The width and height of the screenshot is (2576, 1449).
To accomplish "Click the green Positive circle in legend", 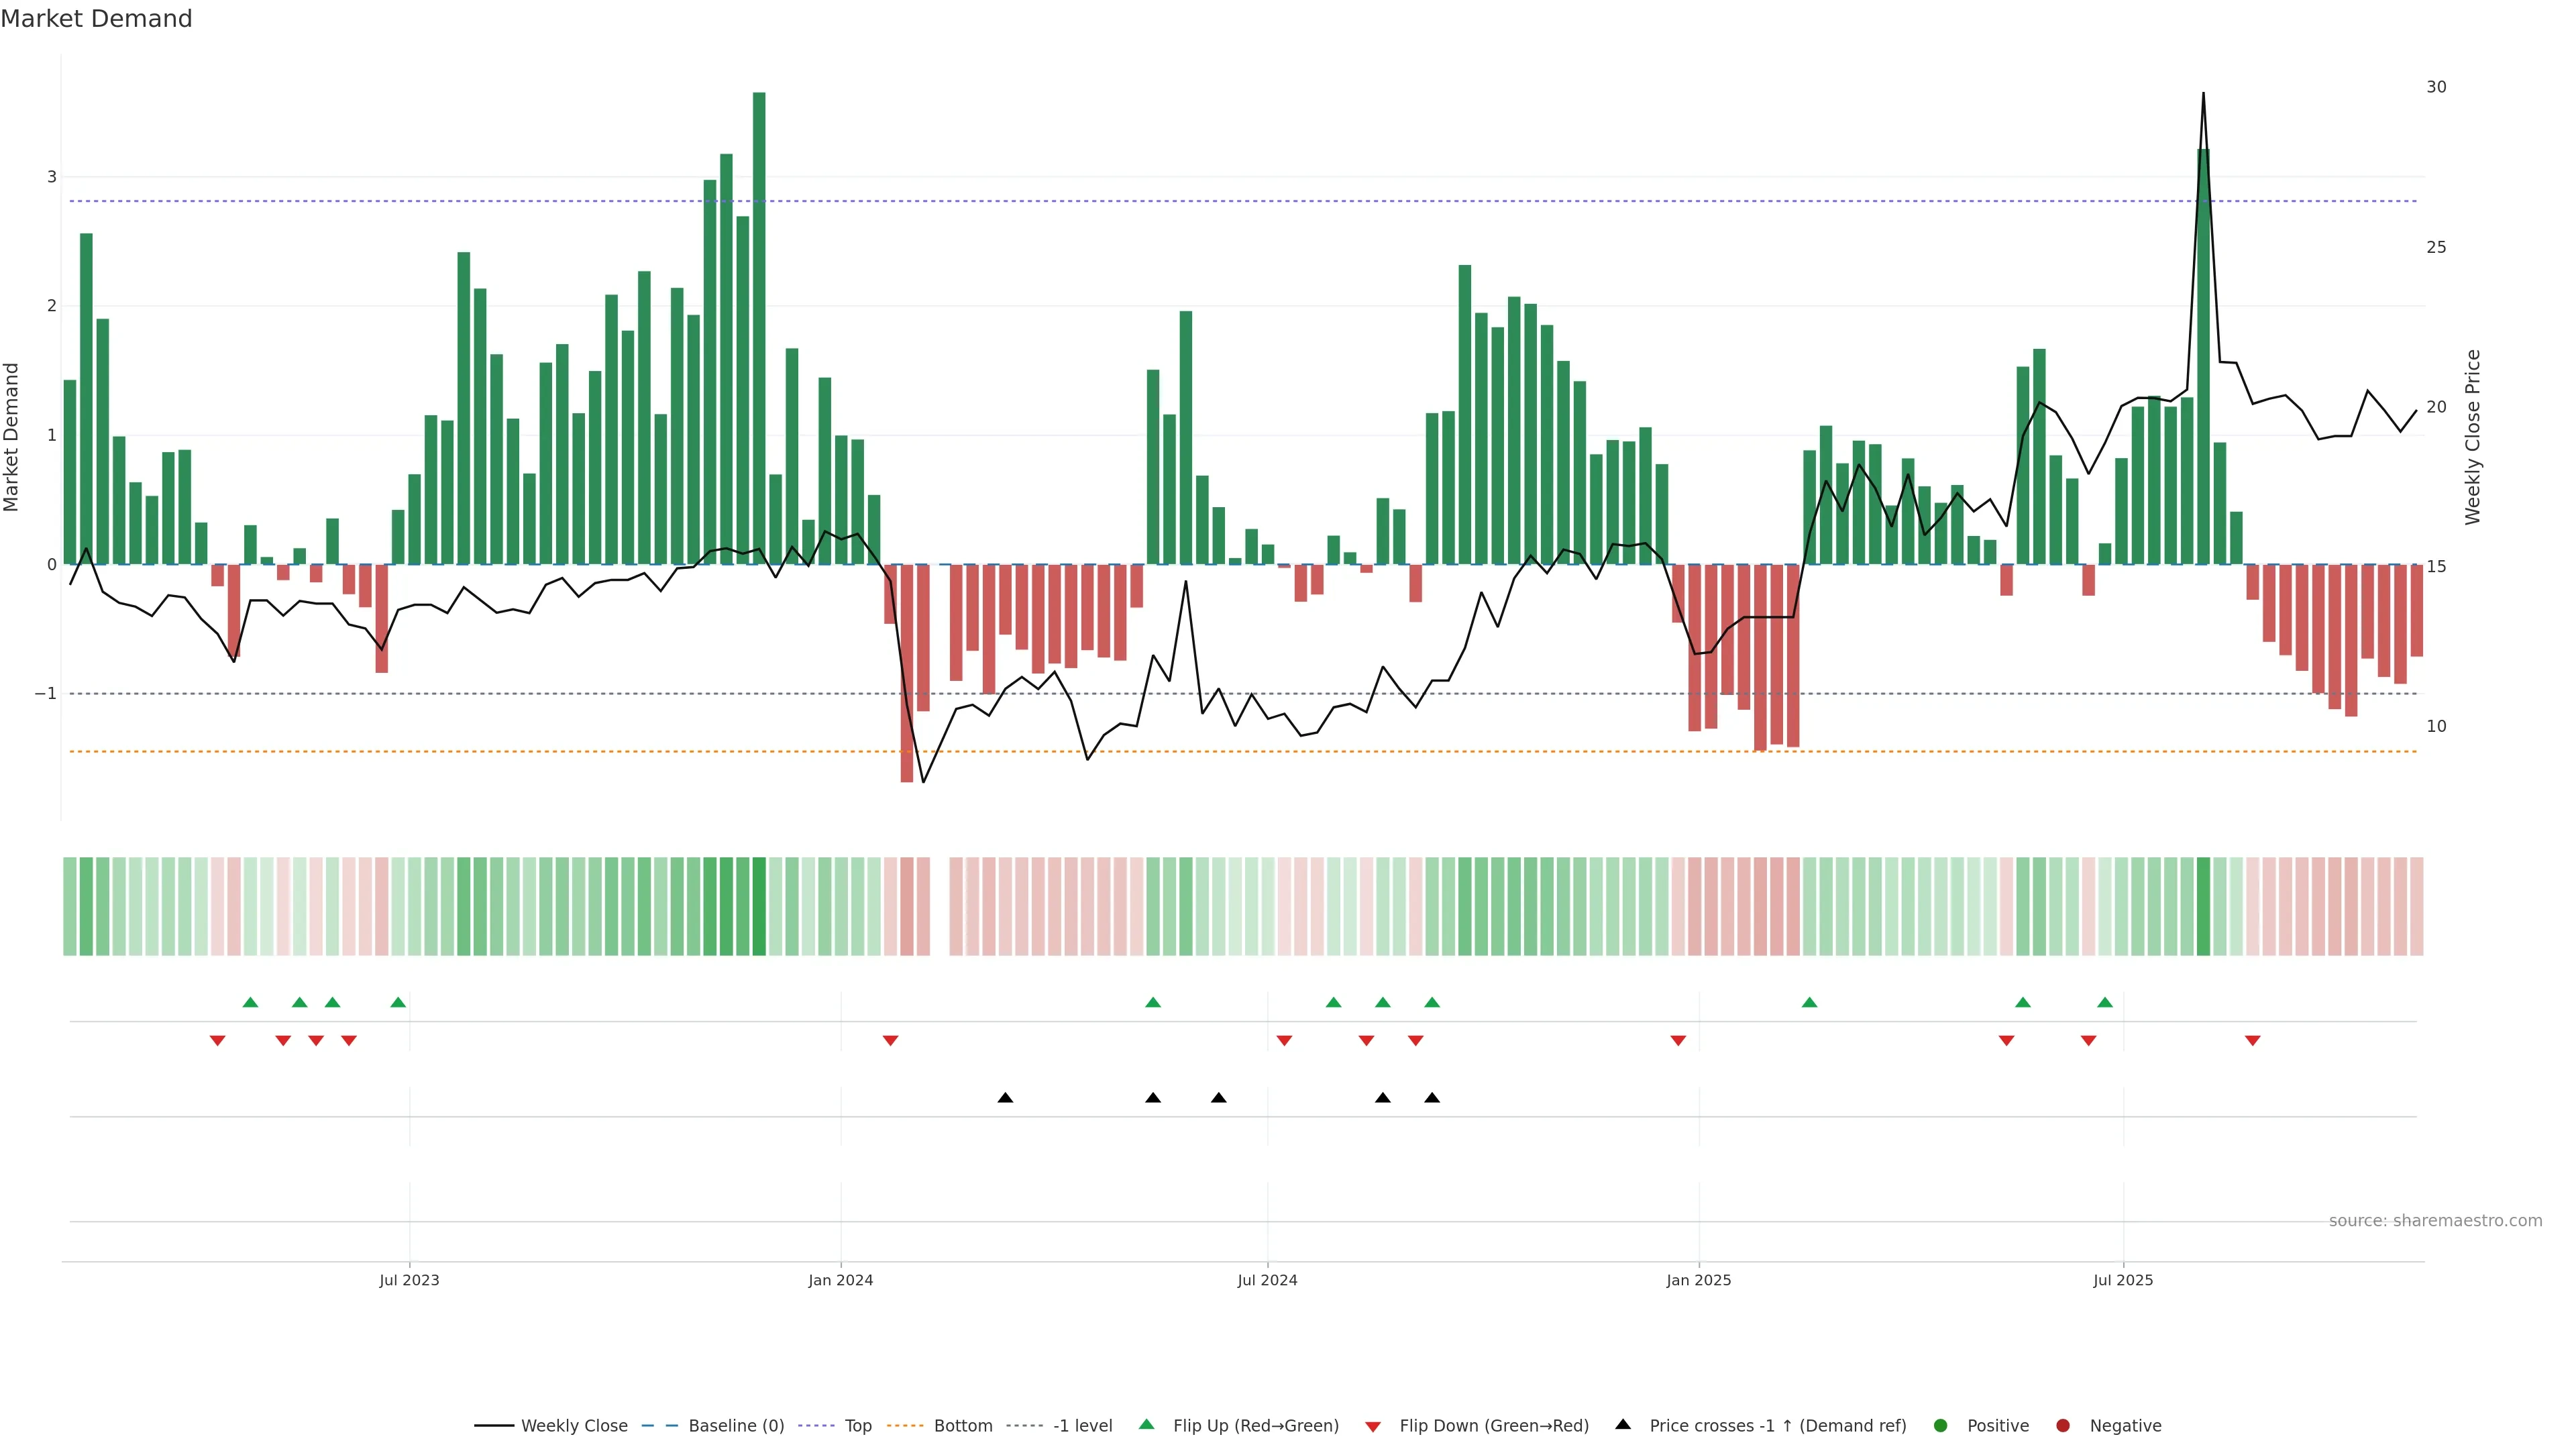I will click(1941, 1425).
